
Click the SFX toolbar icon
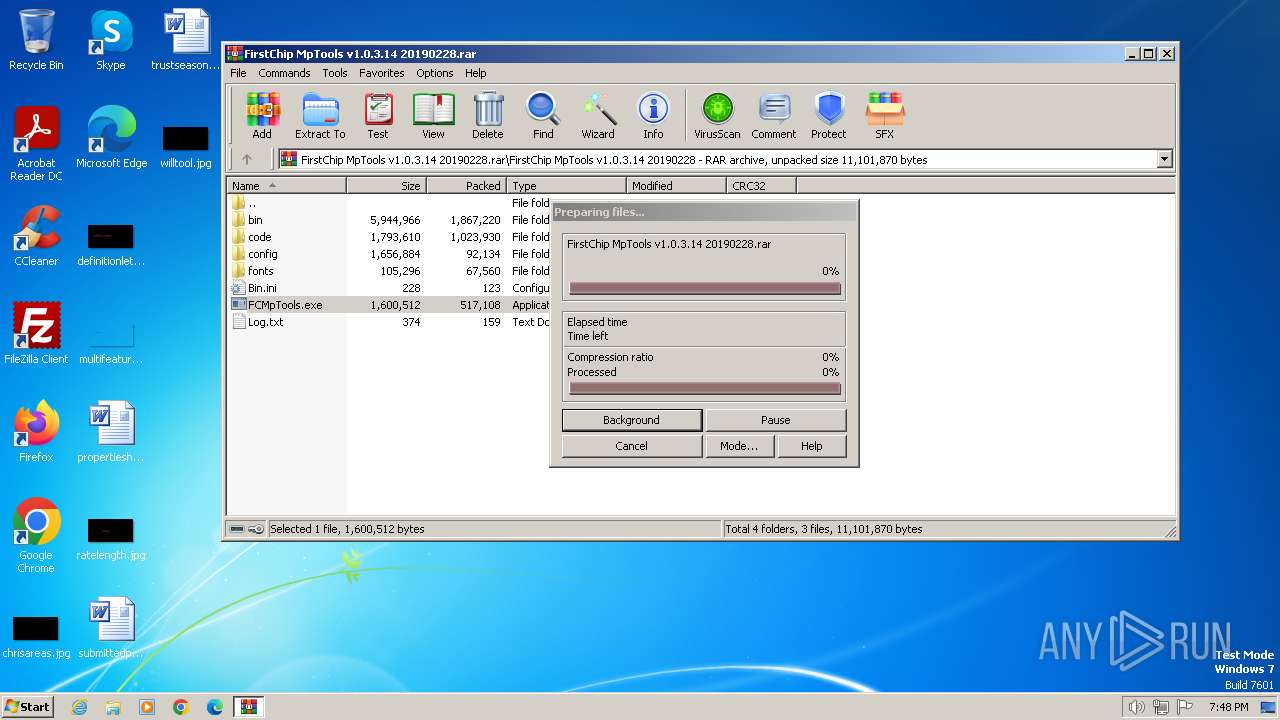(x=885, y=116)
